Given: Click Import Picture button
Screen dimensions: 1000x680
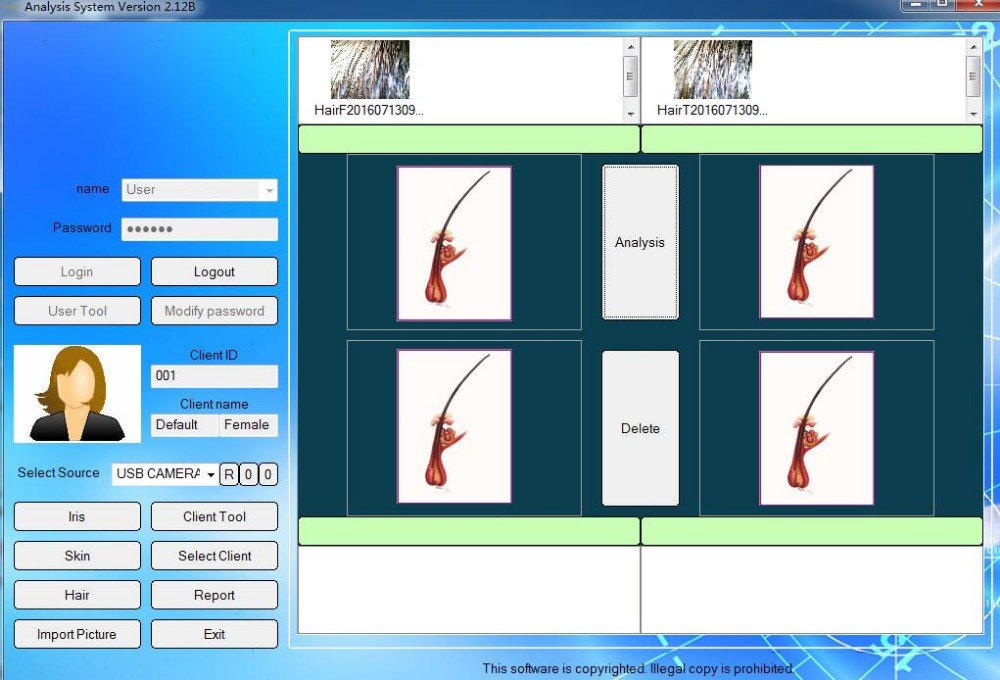Looking at the screenshot, I should (x=77, y=634).
